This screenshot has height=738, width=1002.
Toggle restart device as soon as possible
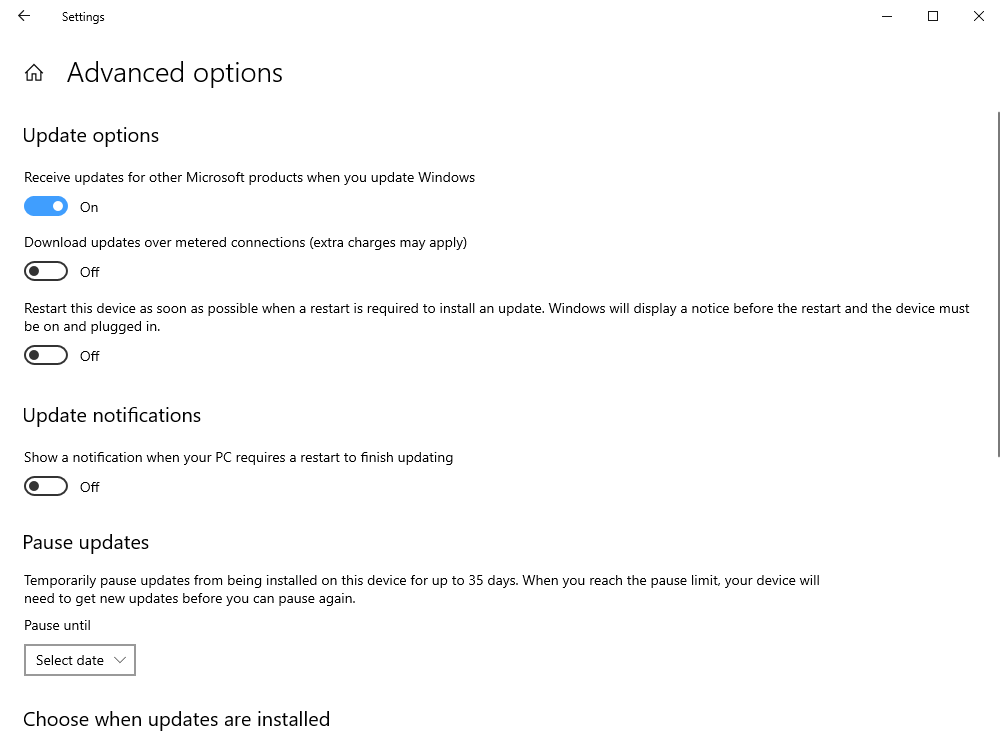tap(46, 356)
